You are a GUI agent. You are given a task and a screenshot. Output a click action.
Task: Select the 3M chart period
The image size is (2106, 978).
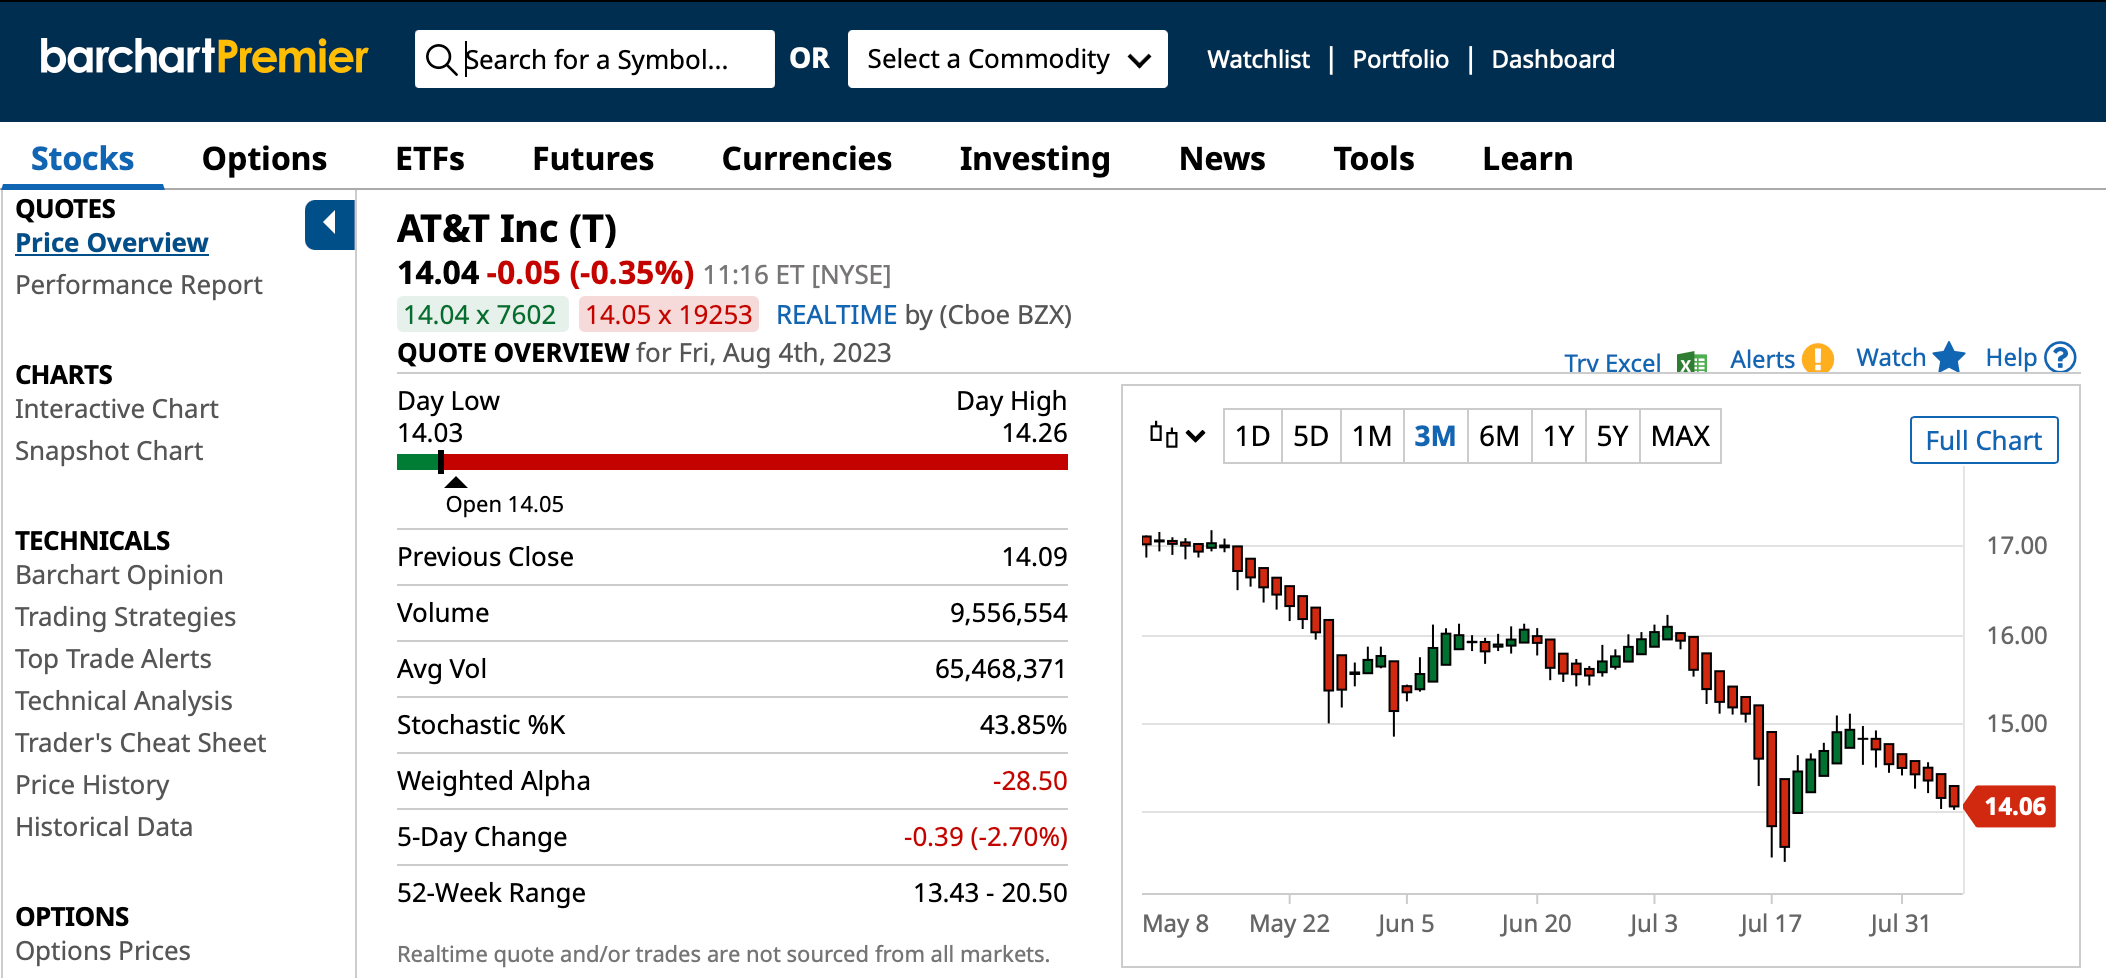[x=1435, y=436]
